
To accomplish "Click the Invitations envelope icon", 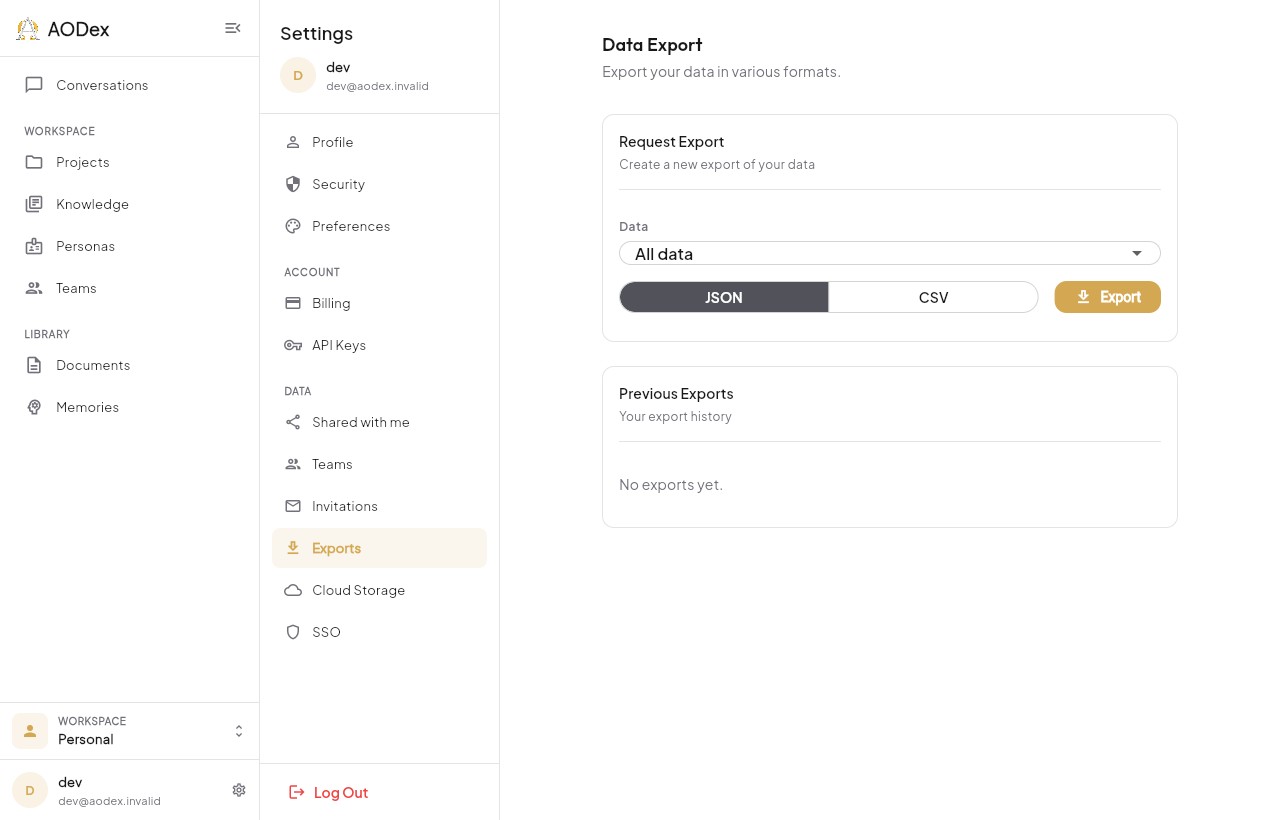I will [293, 506].
